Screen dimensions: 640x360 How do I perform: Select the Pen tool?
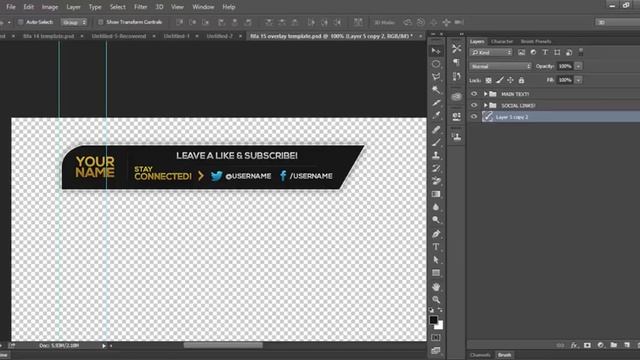click(x=436, y=234)
